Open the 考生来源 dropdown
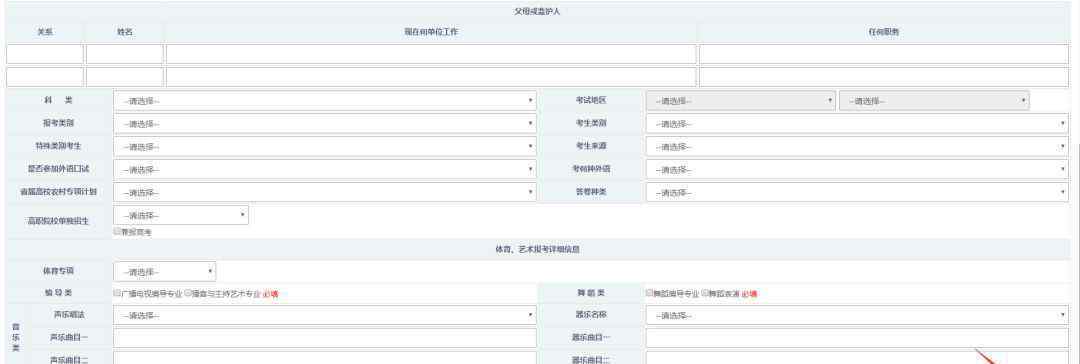Image resolution: width=1080 pixels, height=364 pixels. tap(857, 146)
